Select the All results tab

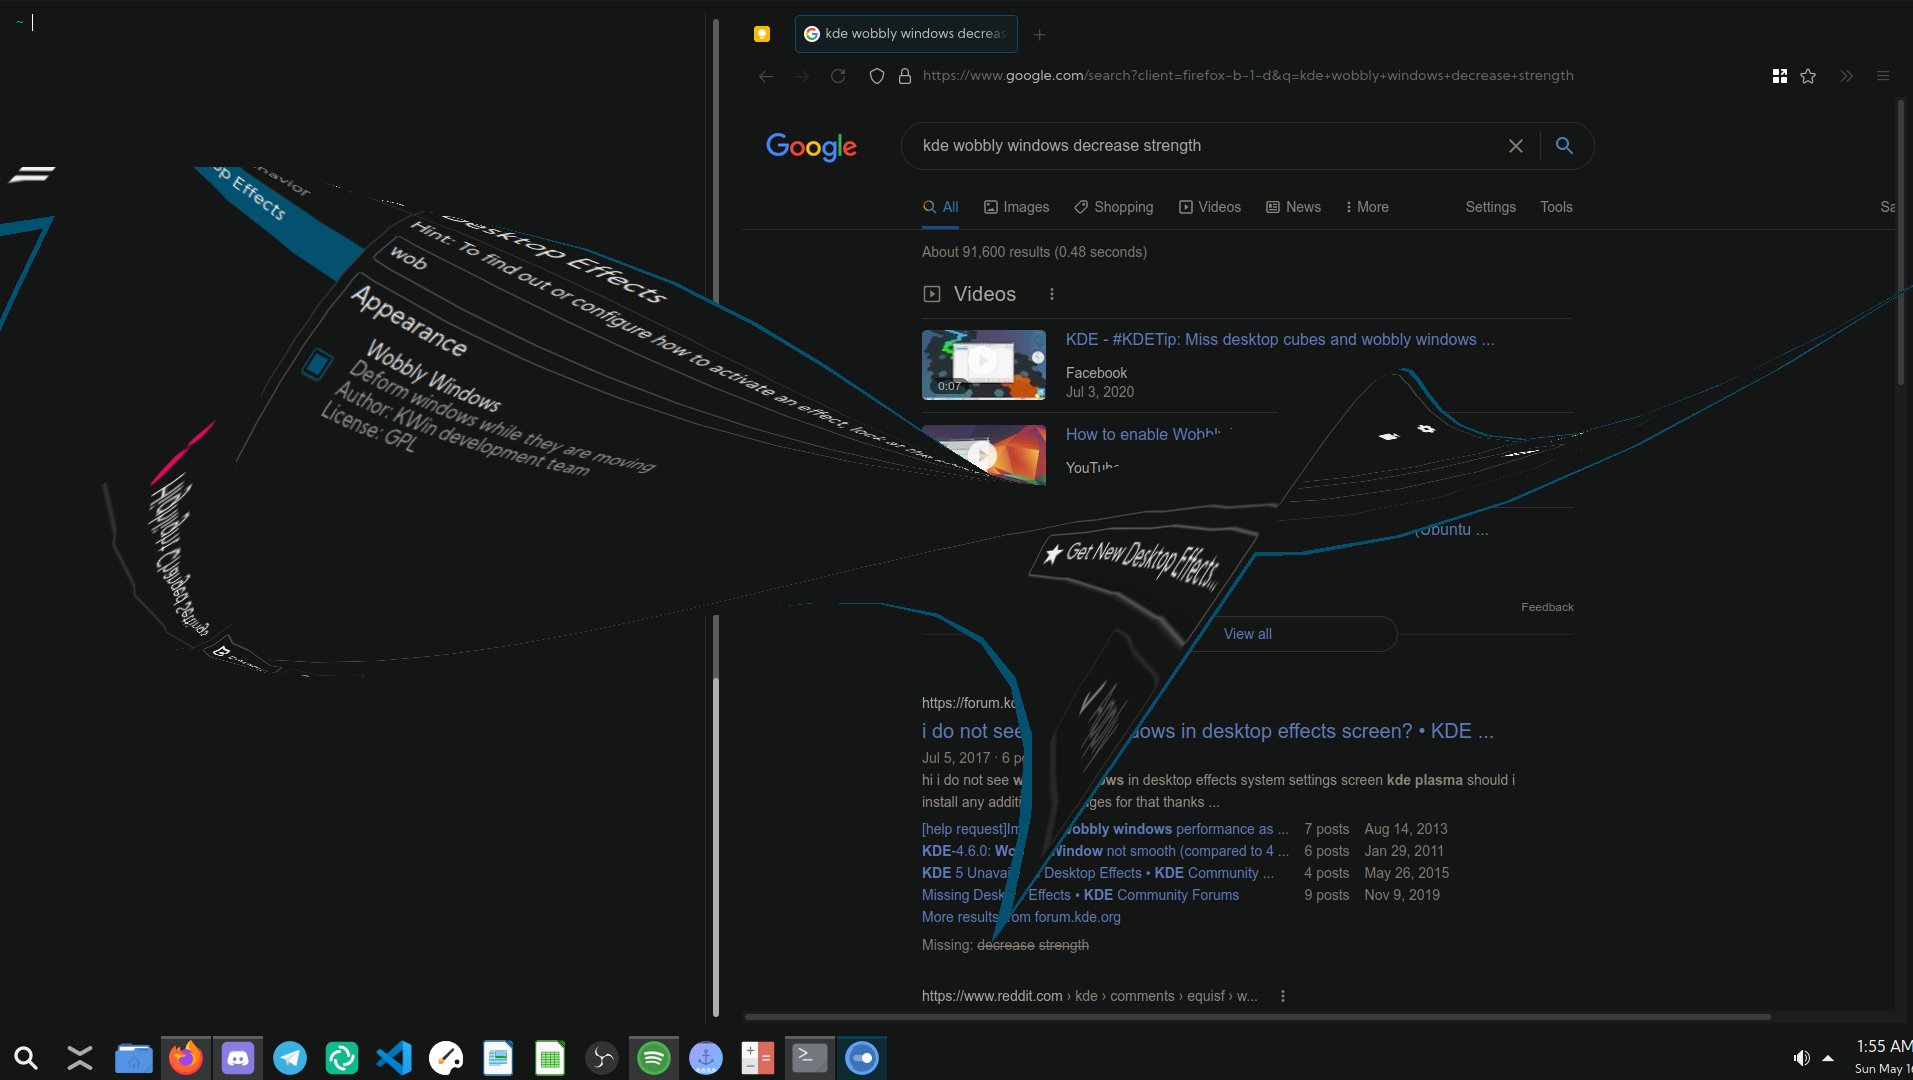[x=941, y=207]
